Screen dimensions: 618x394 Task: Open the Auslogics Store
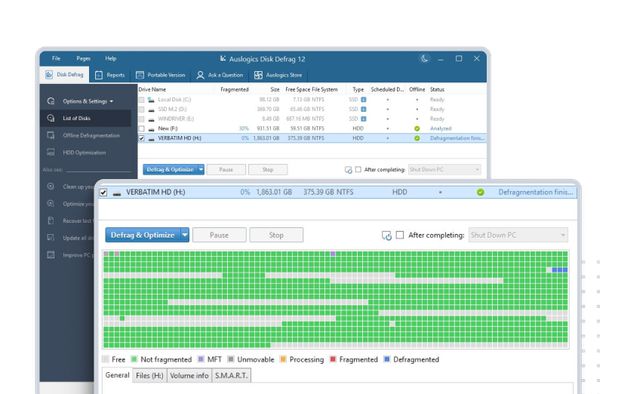278,75
